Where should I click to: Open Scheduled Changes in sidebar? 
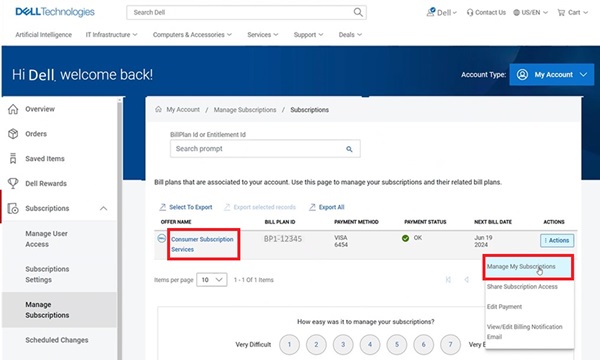(57, 340)
